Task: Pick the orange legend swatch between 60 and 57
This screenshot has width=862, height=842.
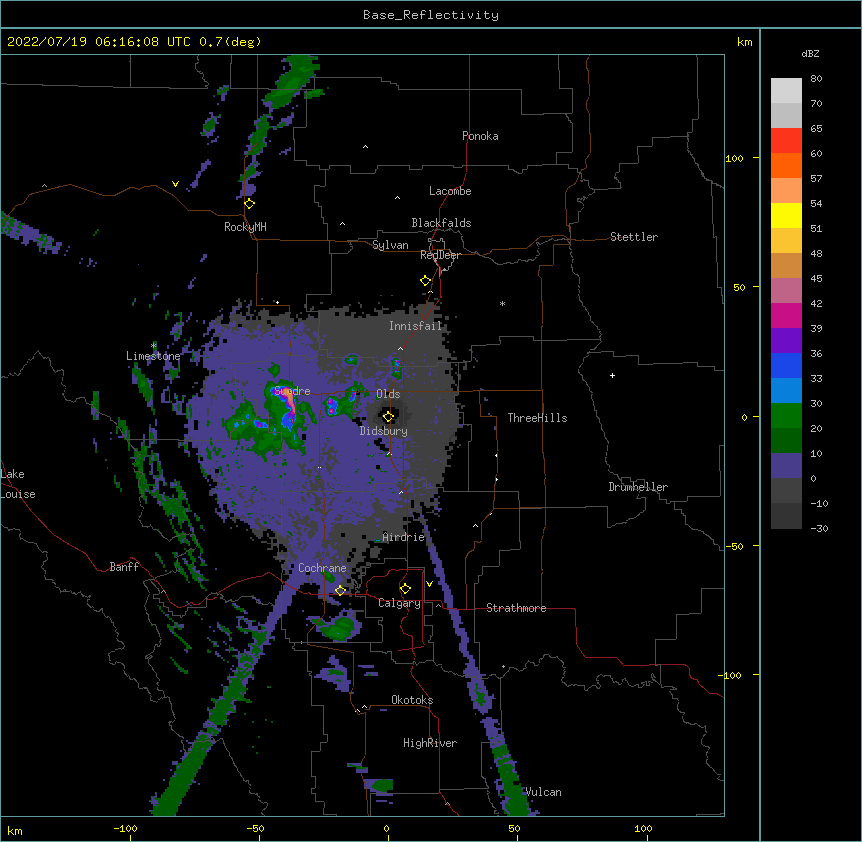Action: pos(786,165)
